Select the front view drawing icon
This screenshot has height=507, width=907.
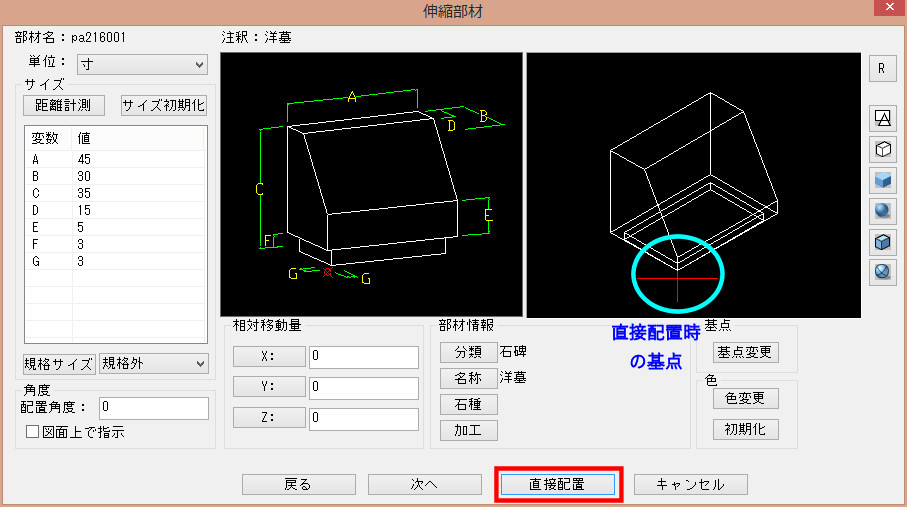click(x=882, y=118)
